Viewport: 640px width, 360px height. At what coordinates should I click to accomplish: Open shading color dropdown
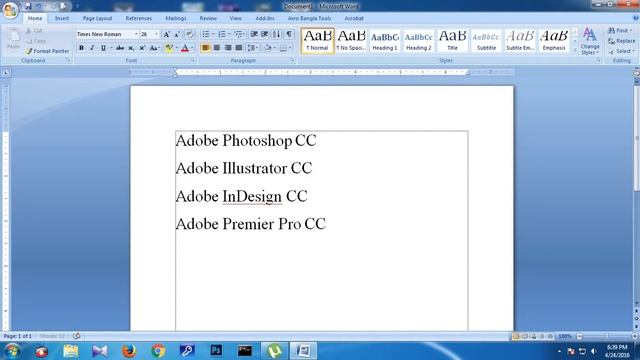(x=275, y=48)
